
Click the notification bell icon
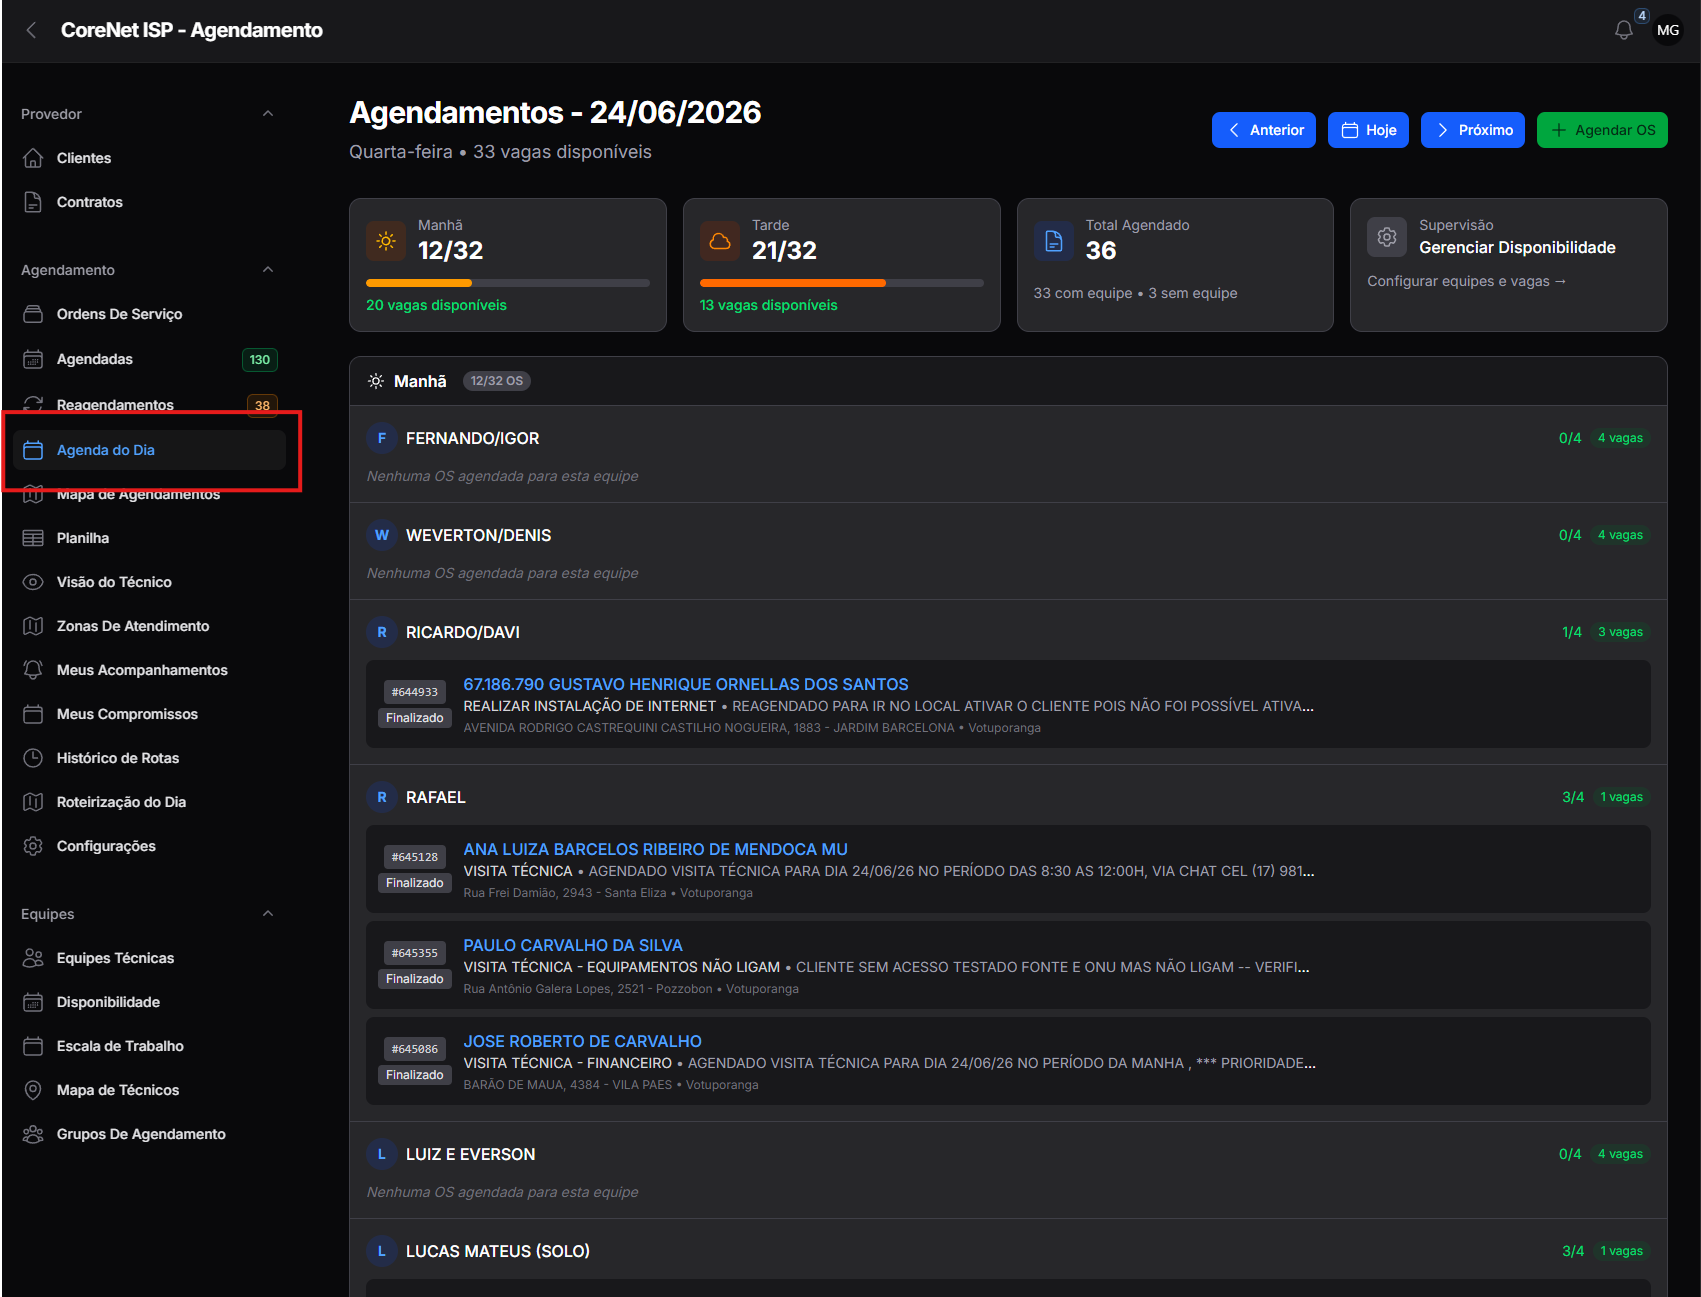1623,30
